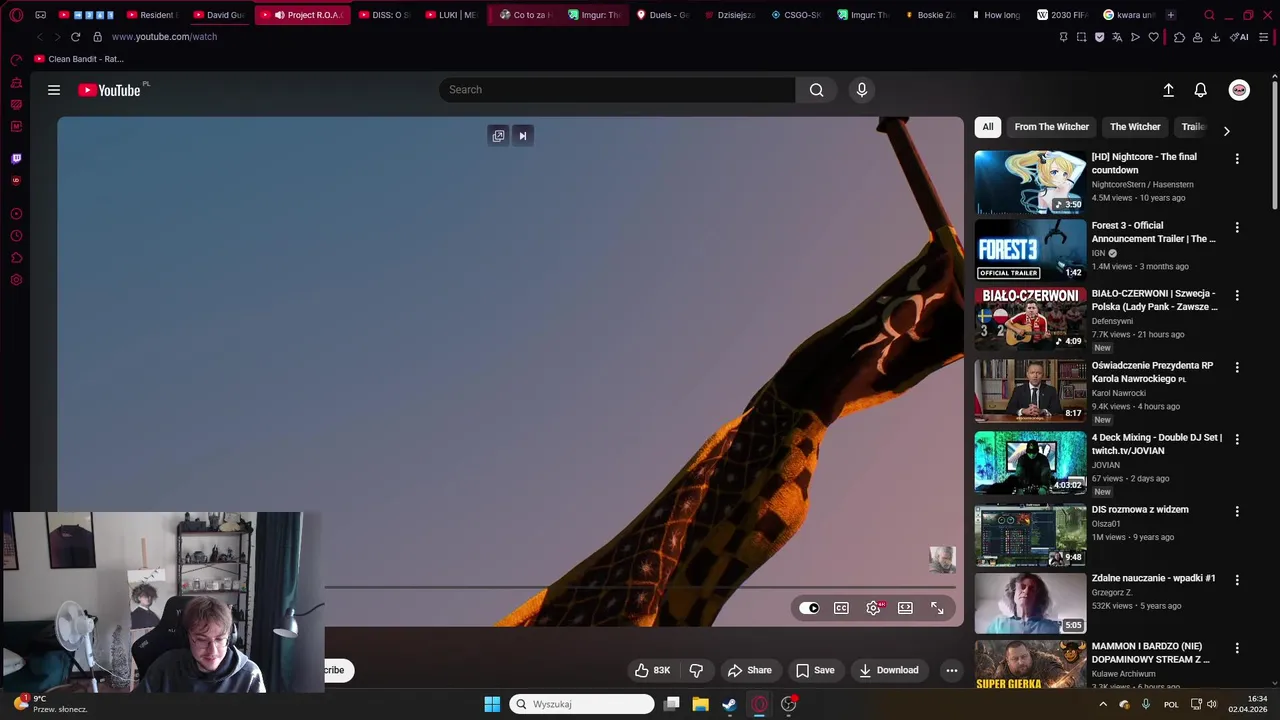Open the Windows Start menu

click(492, 704)
